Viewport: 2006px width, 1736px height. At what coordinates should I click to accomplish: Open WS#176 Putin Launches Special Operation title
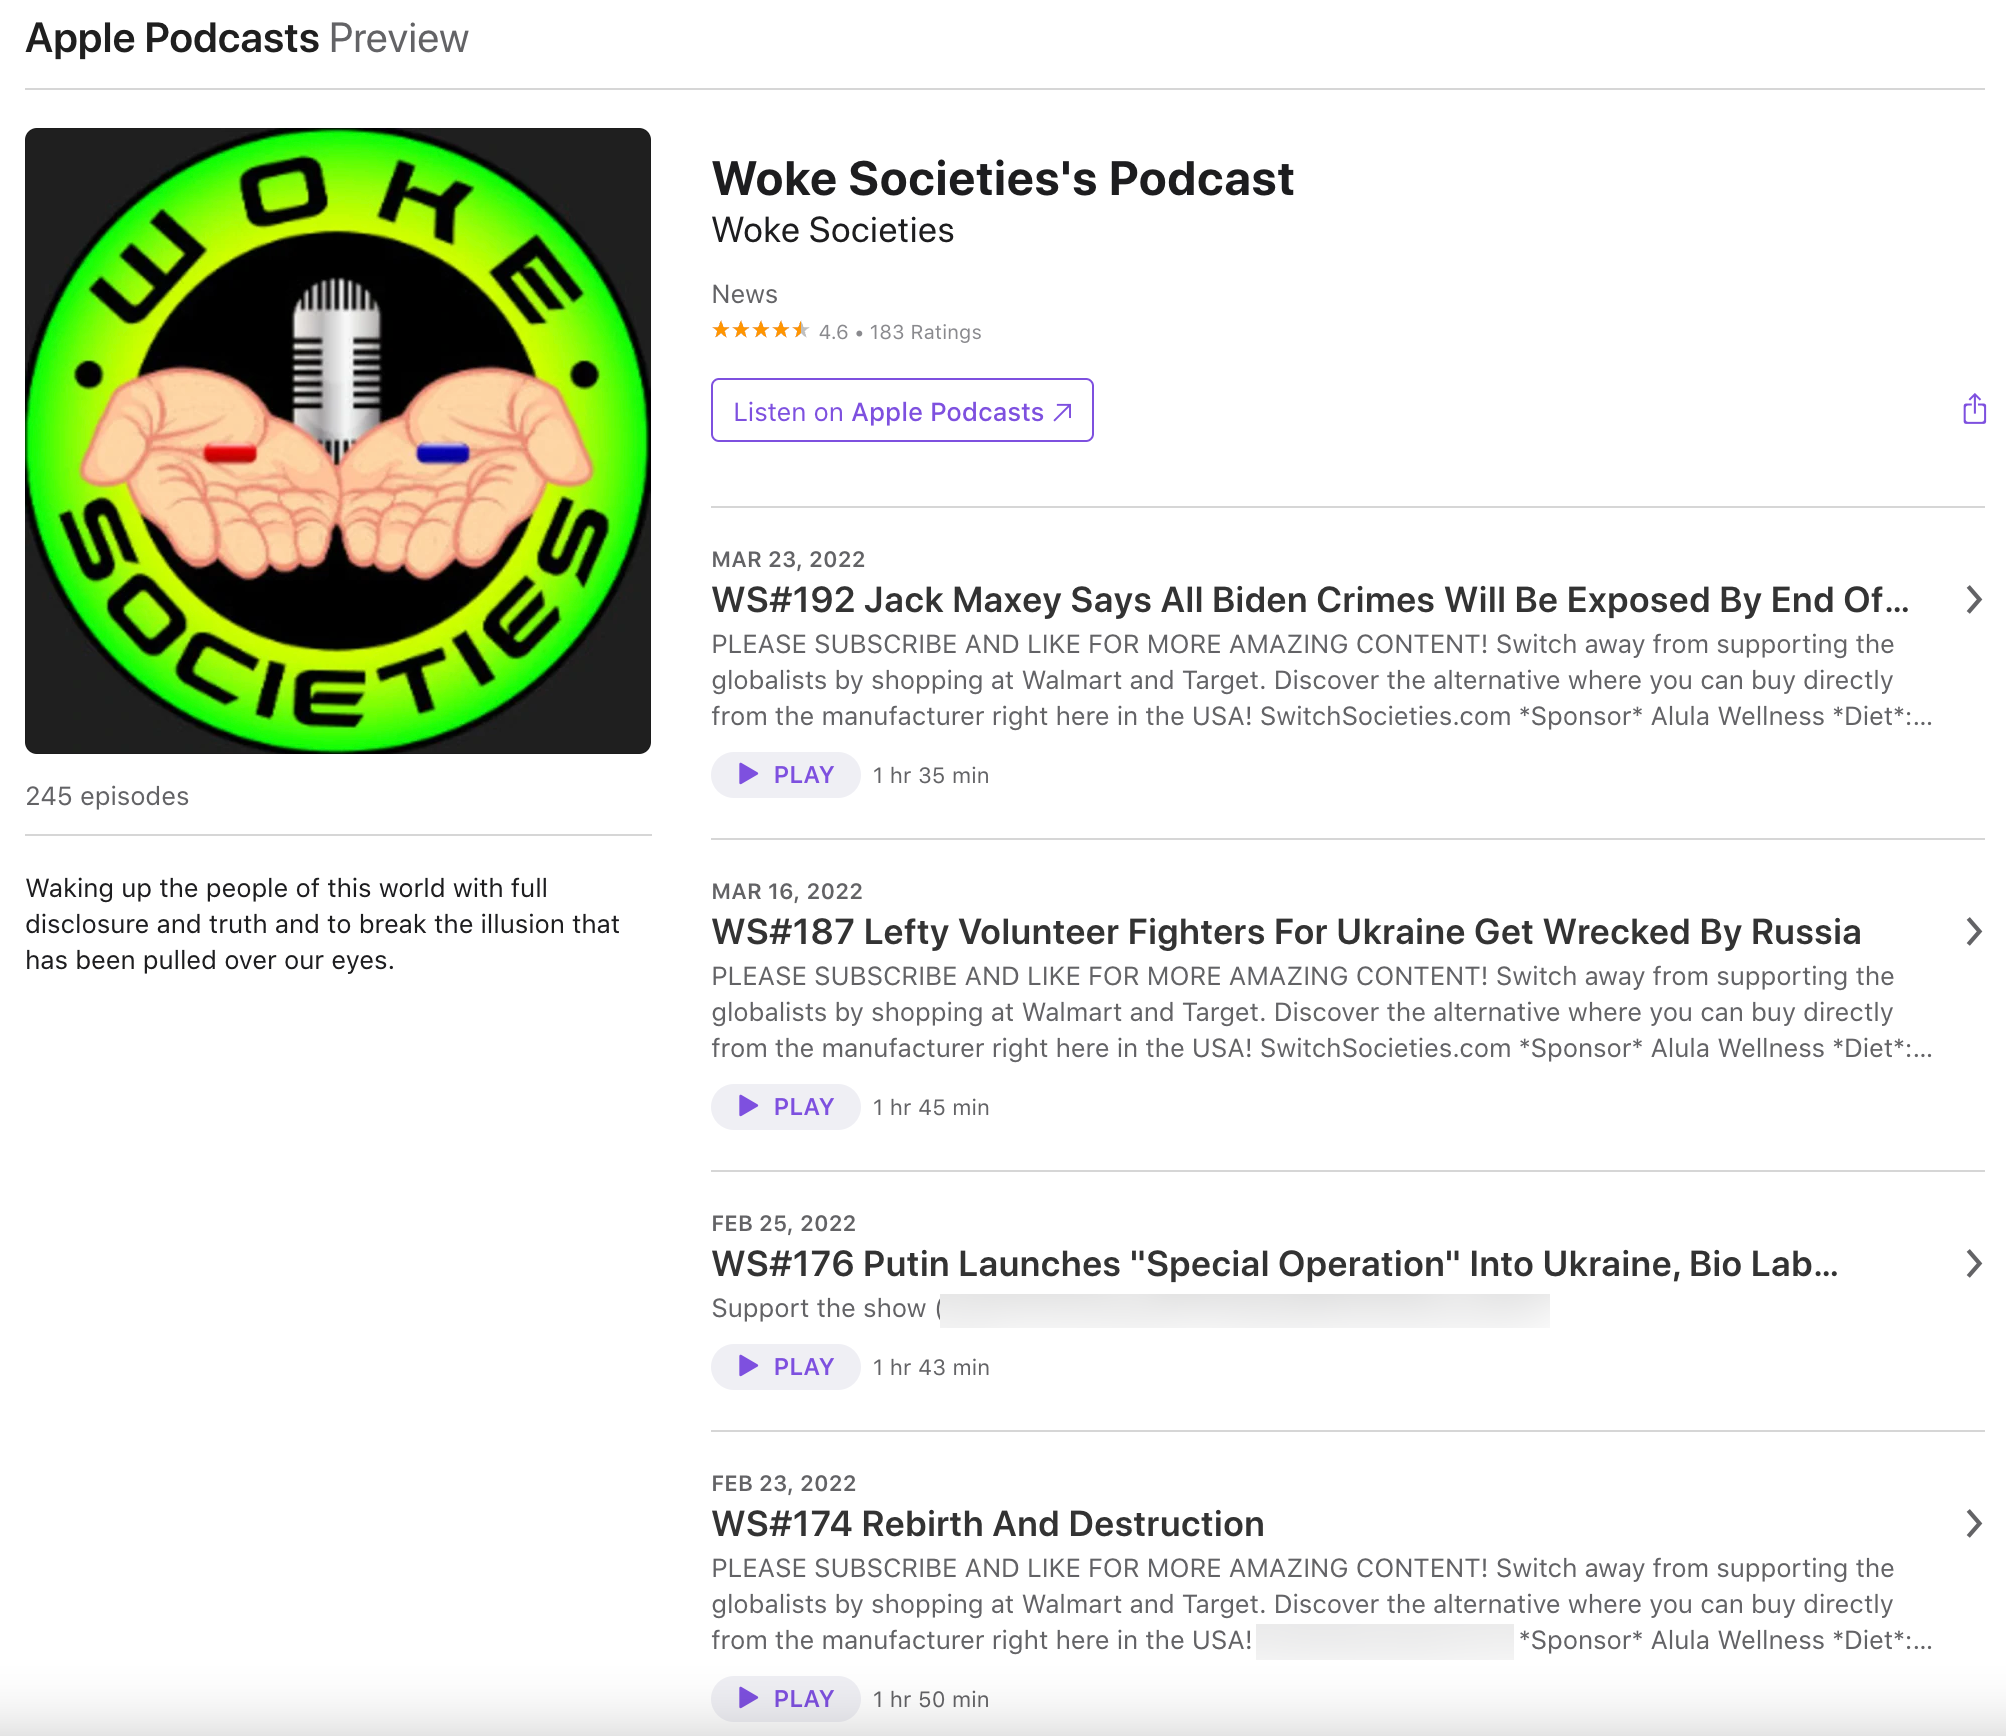[x=1275, y=1264]
